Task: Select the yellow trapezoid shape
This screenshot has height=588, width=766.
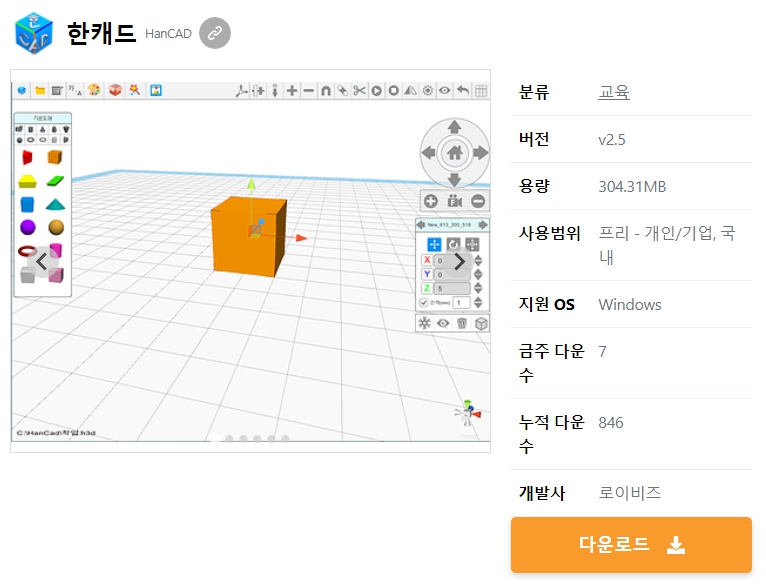Action: tap(27, 181)
